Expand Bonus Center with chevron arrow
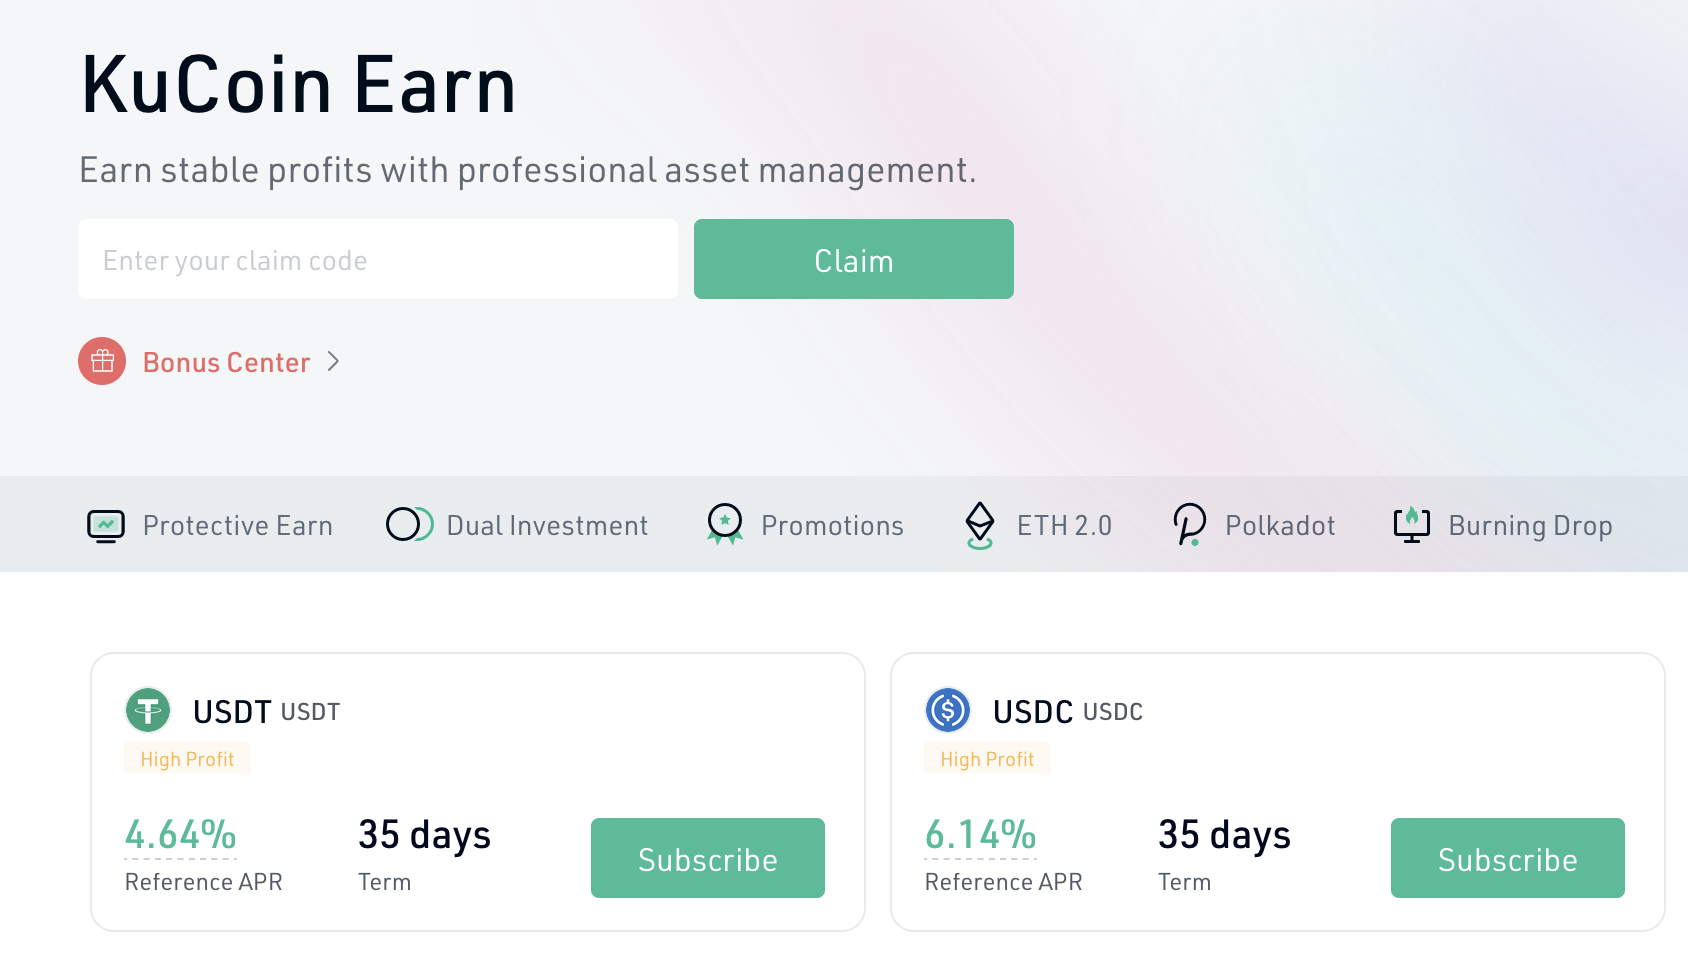The height and width of the screenshot is (966, 1688). tap(334, 362)
